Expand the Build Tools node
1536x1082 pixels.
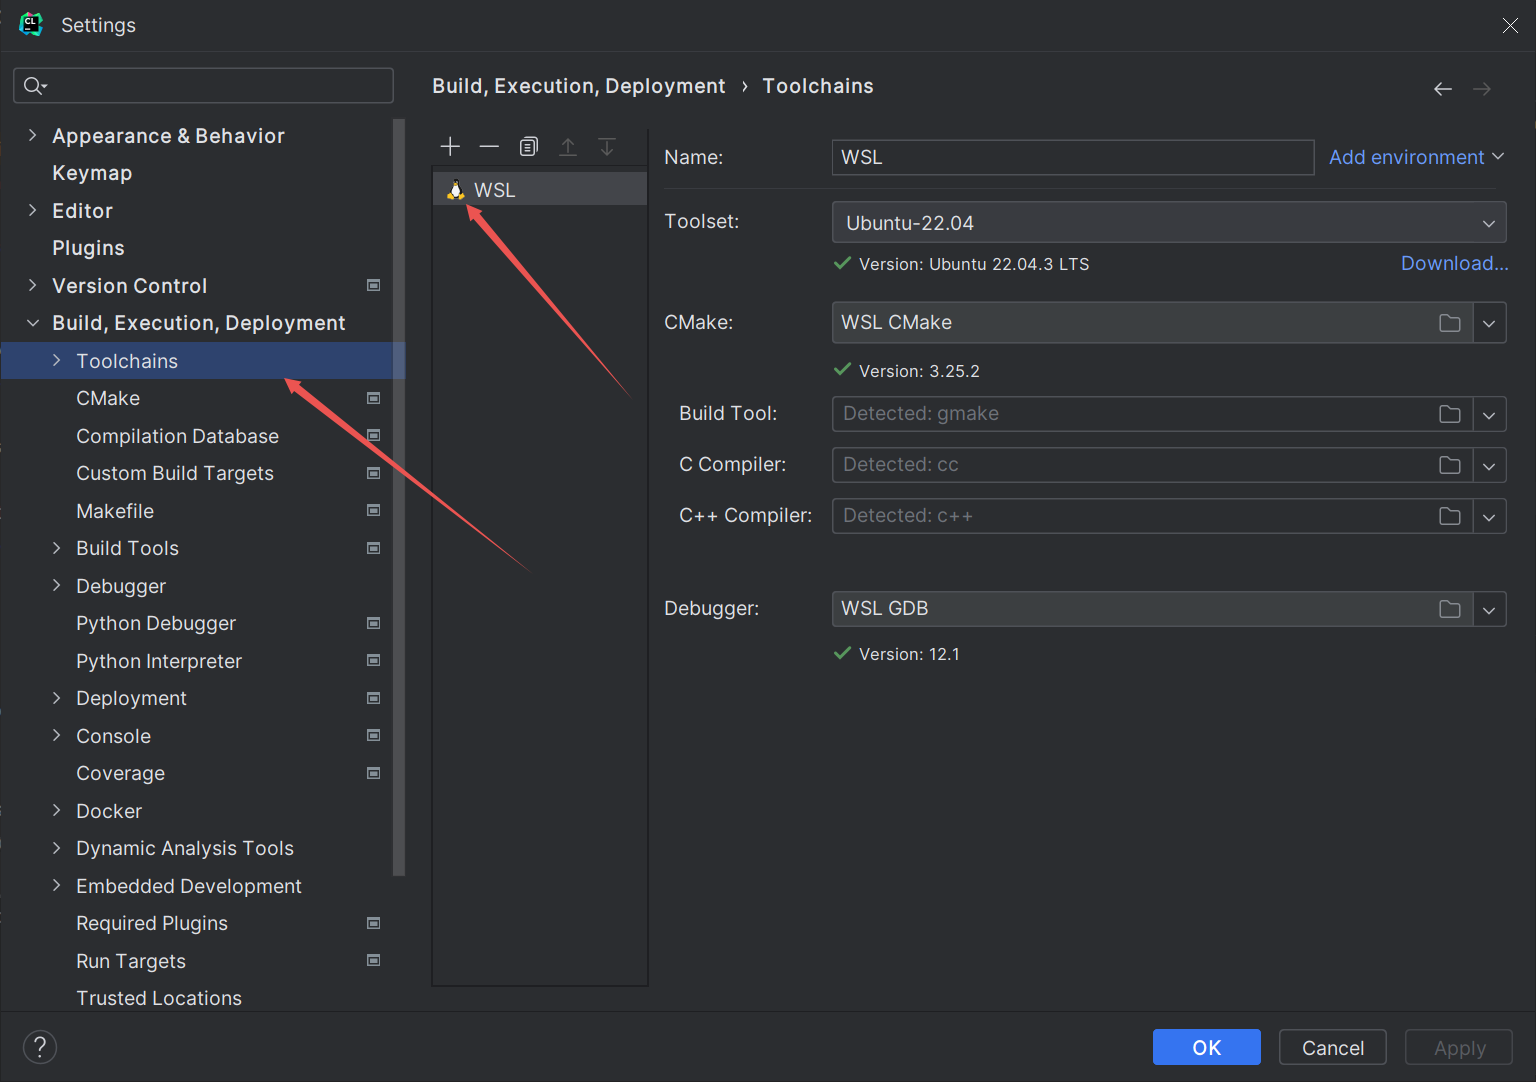coord(56,548)
